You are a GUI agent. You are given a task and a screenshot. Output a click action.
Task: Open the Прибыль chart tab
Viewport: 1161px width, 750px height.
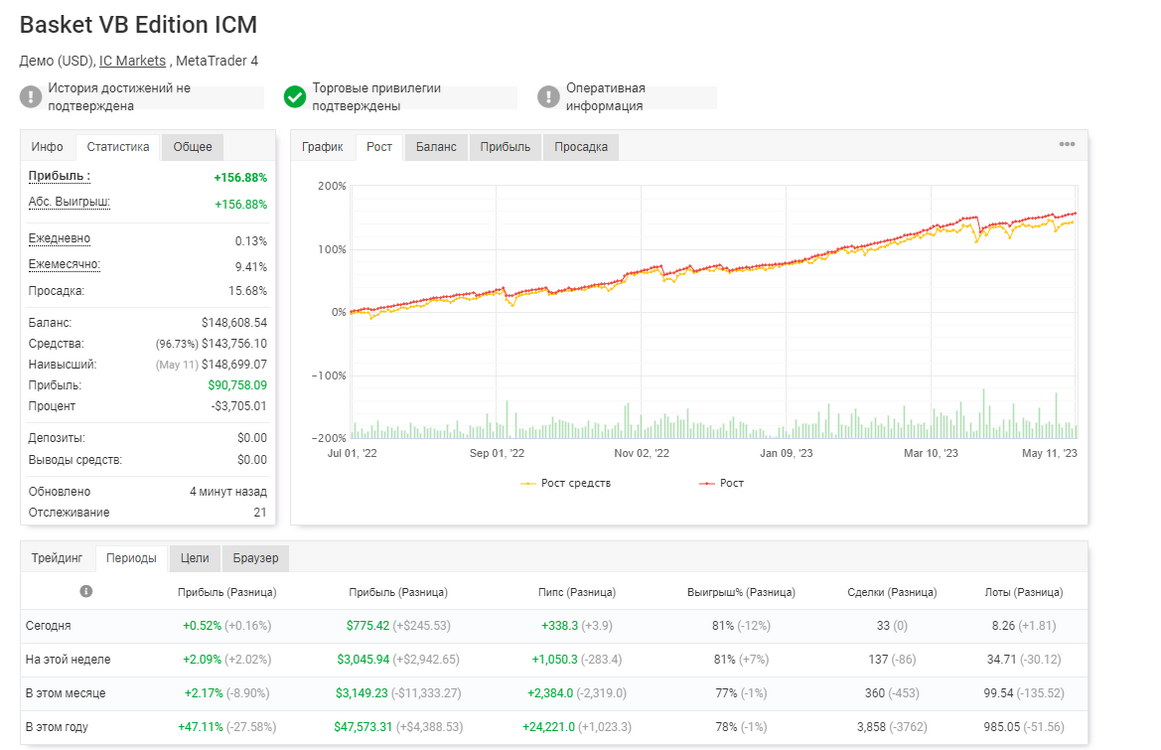pos(505,147)
